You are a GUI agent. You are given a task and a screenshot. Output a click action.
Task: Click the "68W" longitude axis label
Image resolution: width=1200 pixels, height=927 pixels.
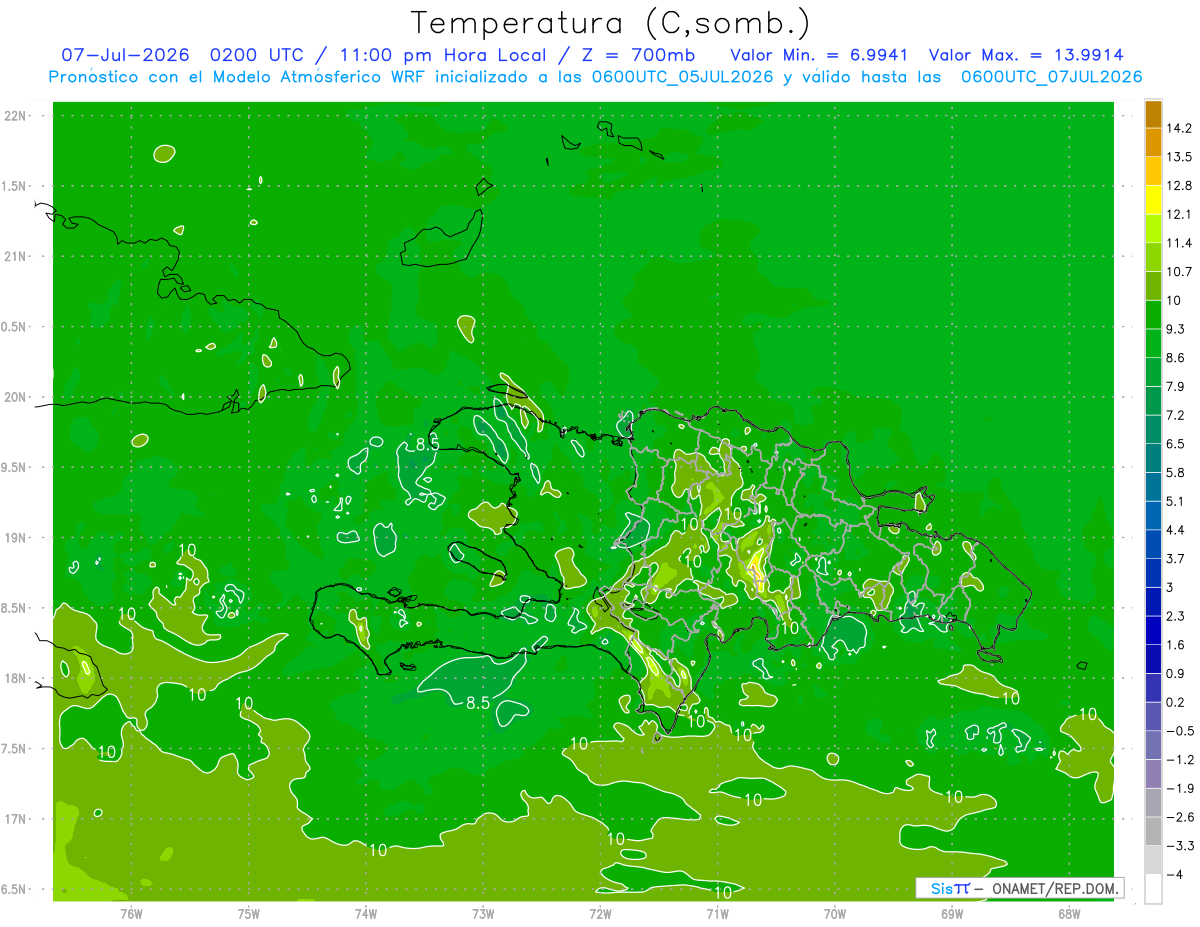pyautogui.click(x=1068, y=913)
